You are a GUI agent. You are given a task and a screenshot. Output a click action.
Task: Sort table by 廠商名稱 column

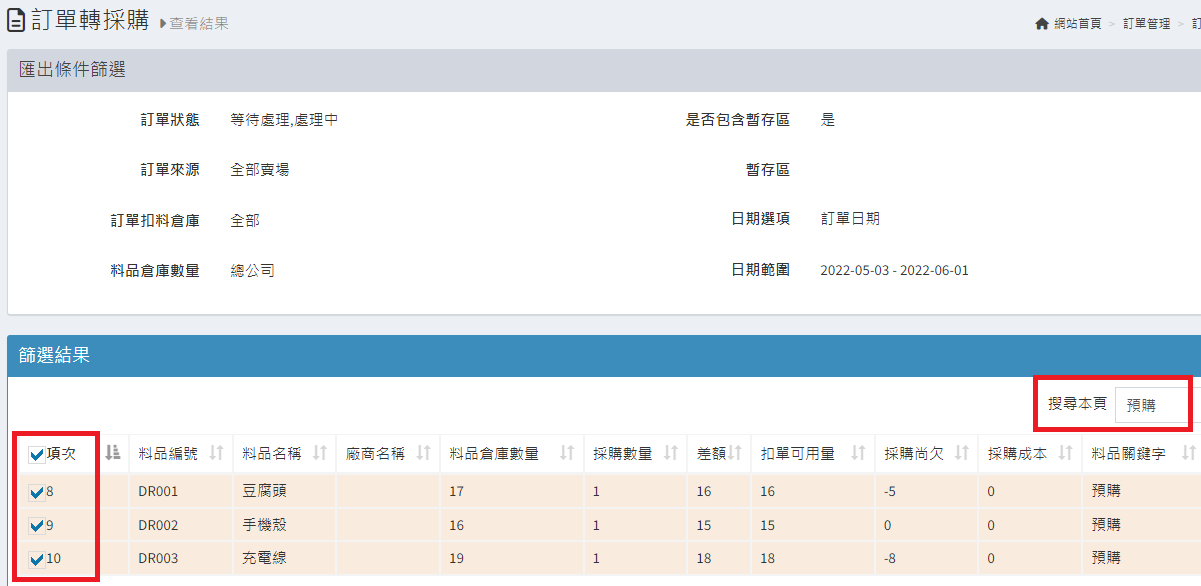click(x=423, y=453)
